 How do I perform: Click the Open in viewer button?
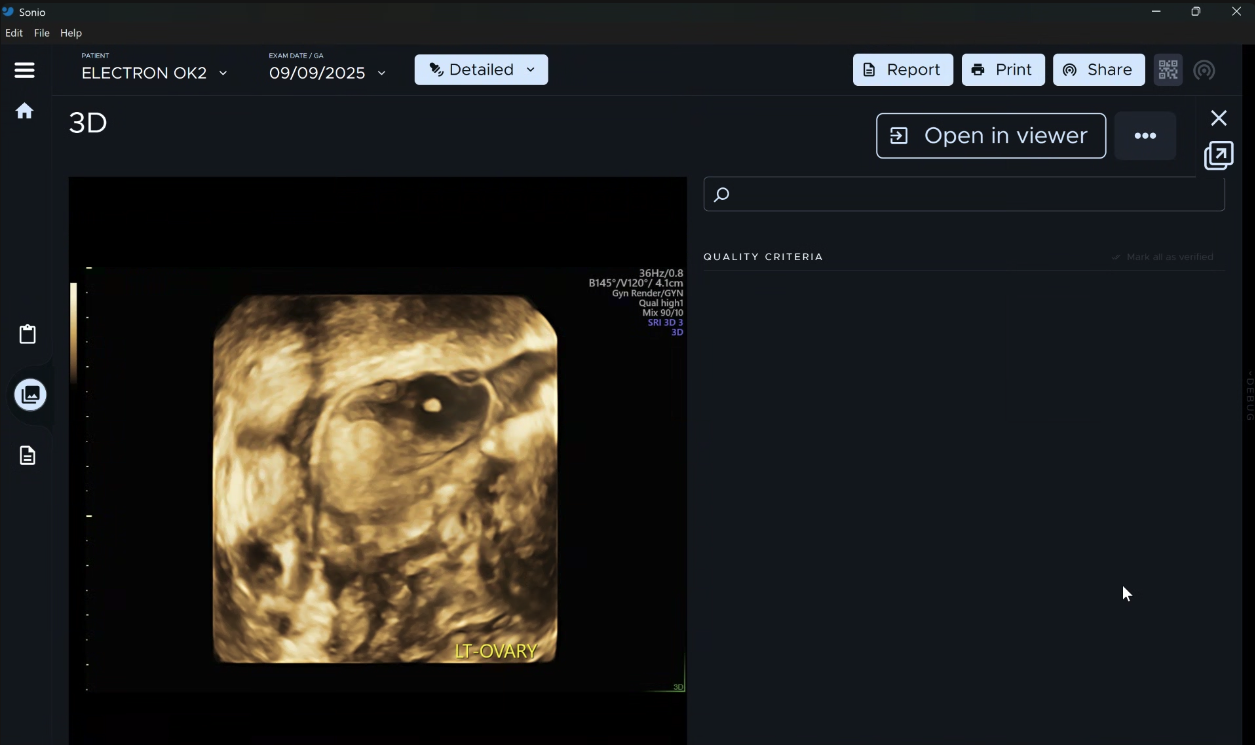[990, 136]
